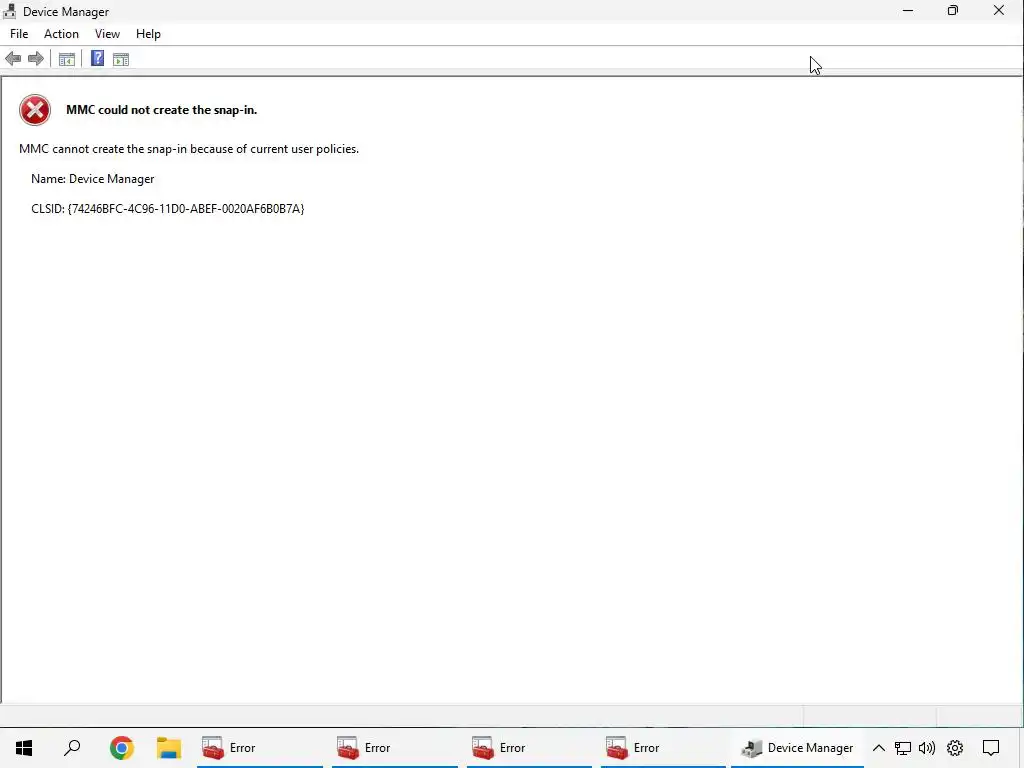The height and width of the screenshot is (768, 1024).
Task: Open the Action Center notifications icon
Action: pyautogui.click(x=991, y=748)
